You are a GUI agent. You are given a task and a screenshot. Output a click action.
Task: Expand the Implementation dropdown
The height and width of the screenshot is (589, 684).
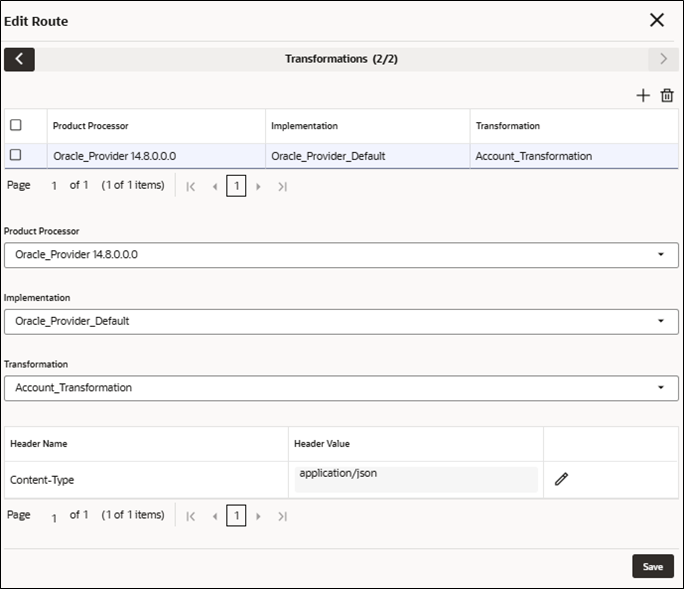[x=341, y=322]
